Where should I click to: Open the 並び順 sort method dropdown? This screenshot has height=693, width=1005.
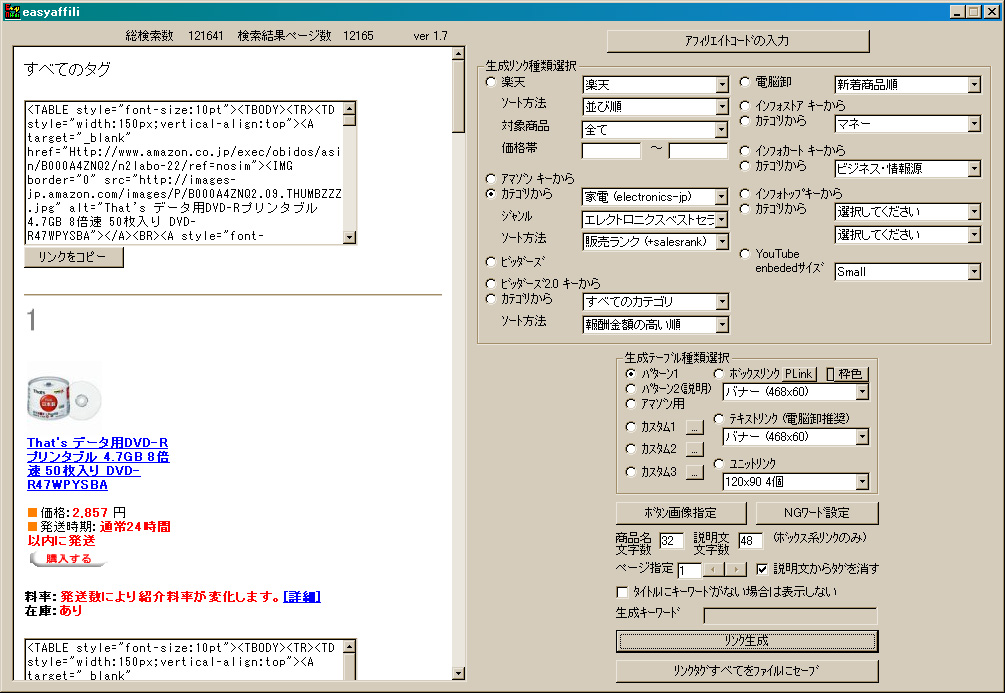[x=655, y=106]
